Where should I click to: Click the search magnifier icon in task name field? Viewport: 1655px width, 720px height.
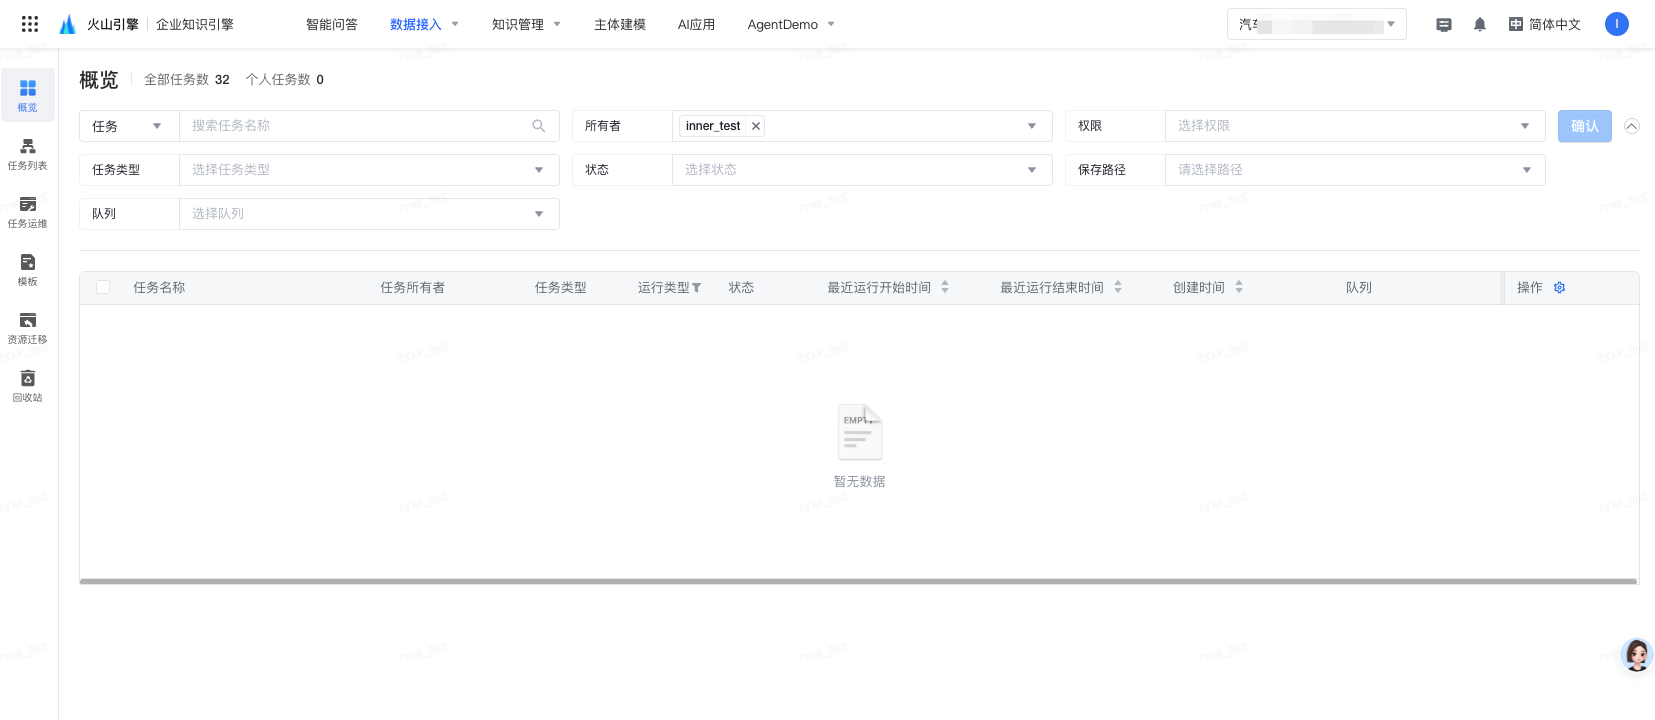[539, 126]
